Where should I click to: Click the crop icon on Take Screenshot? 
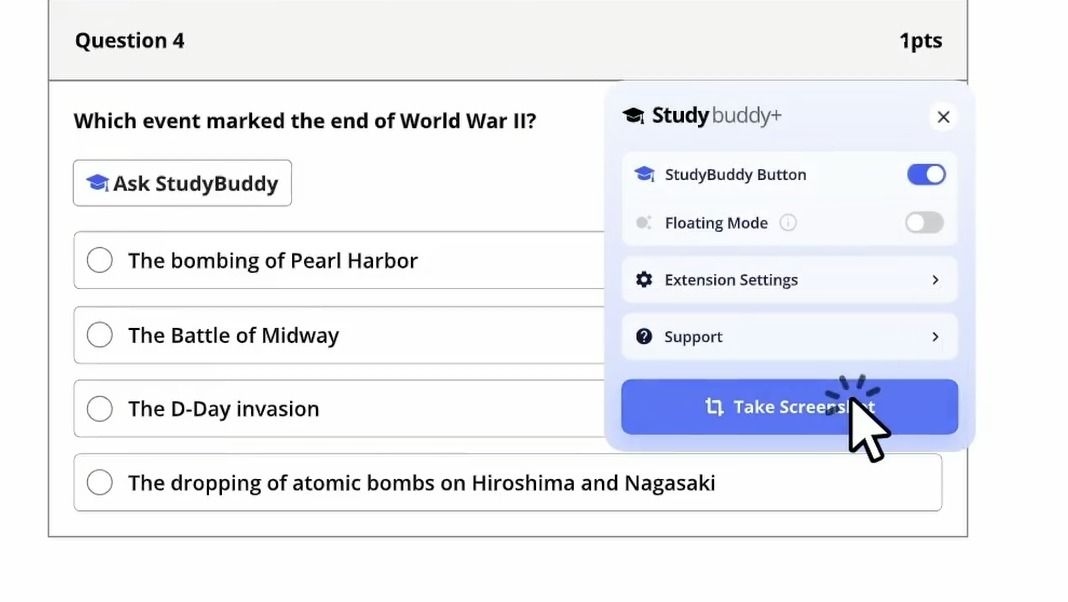pyautogui.click(x=714, y=407)
